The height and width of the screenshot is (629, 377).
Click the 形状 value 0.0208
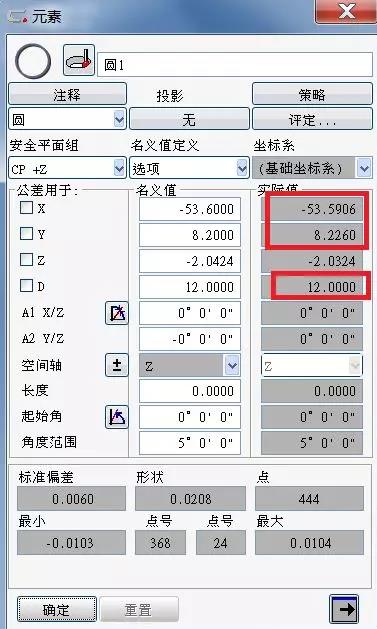[191, 499]
